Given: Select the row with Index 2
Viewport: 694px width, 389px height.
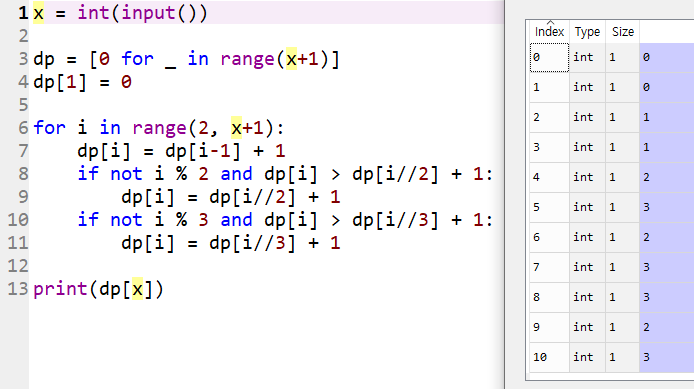Looking at the screenshot, I should tap(612, 117).
